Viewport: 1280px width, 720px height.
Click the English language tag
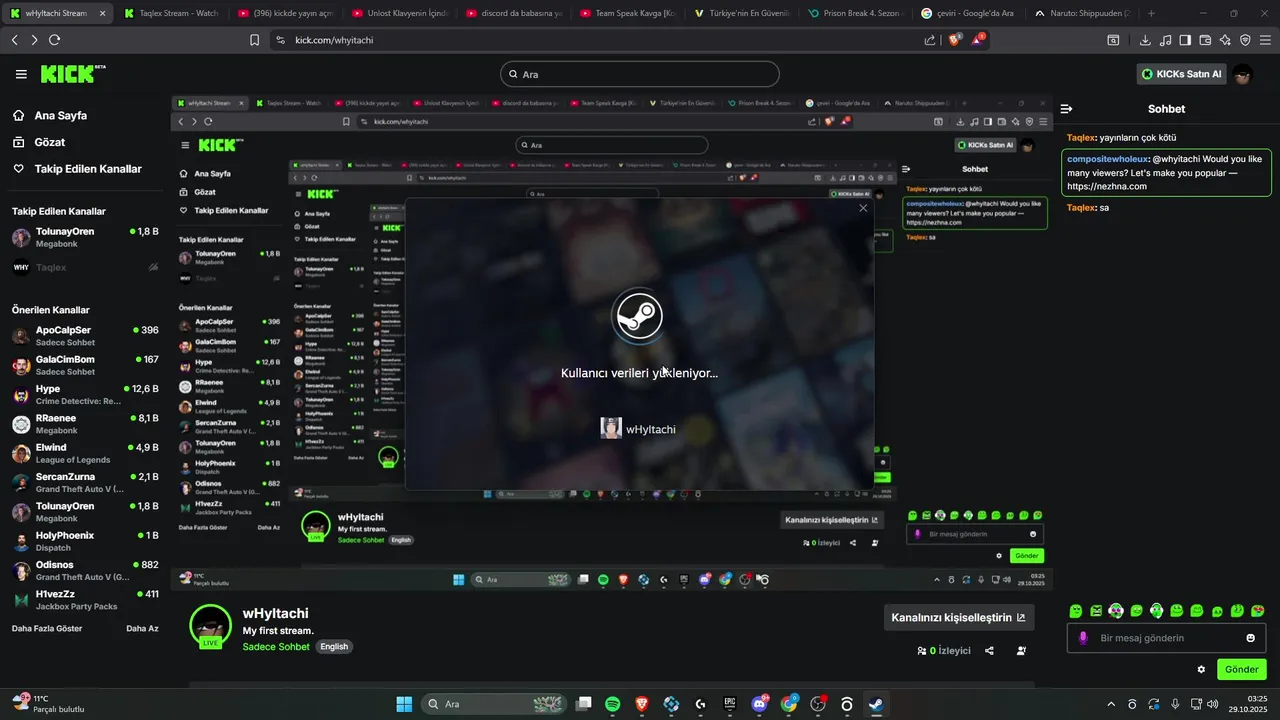point(334,647)
